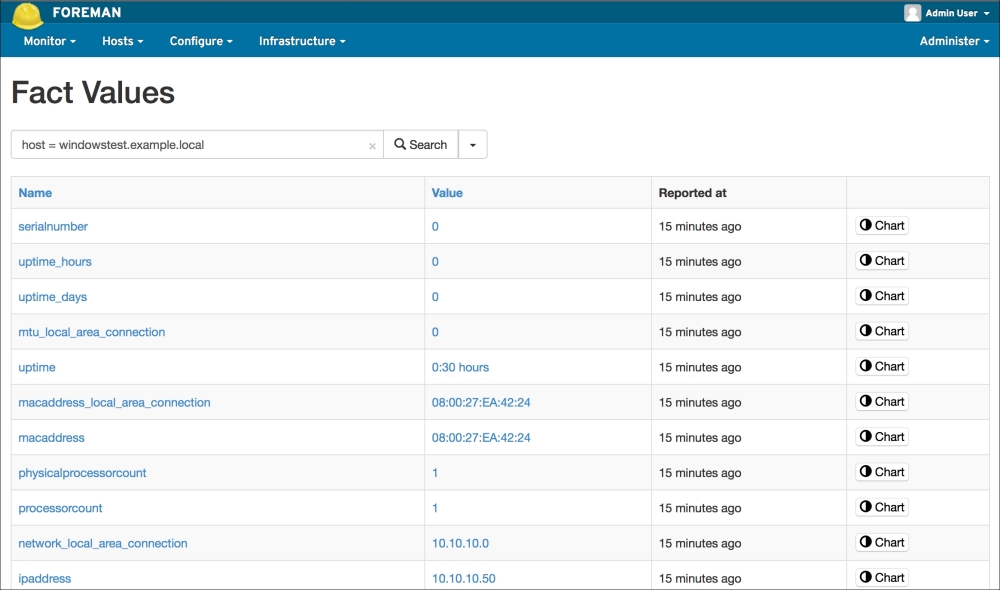The image size is (1000, 590).
Task: Expand the search options dropdown arrow
Action: tap(473, 145)
